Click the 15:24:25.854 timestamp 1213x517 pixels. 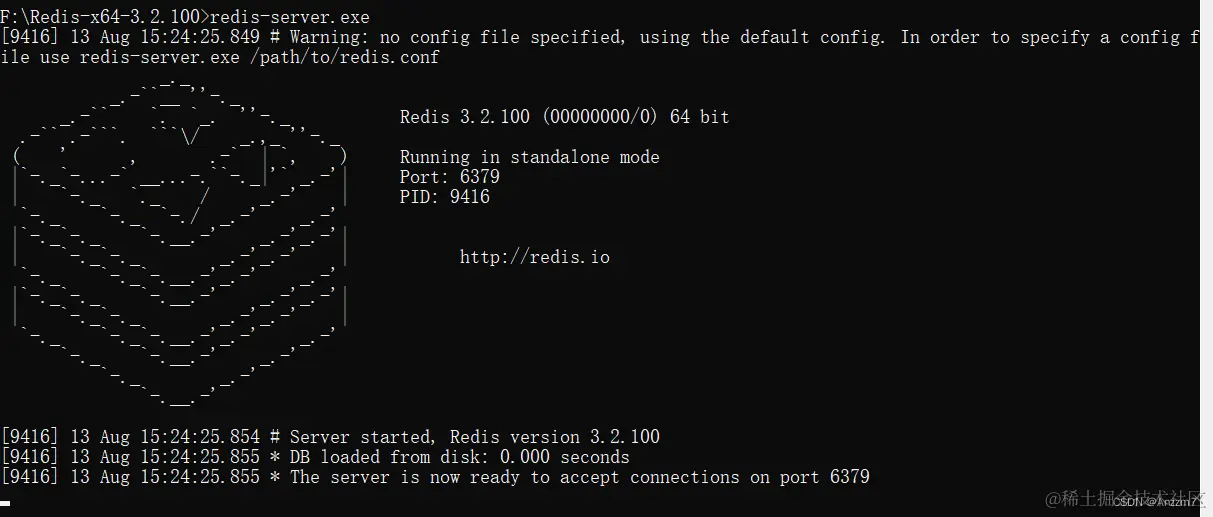[x=199, y=437]
